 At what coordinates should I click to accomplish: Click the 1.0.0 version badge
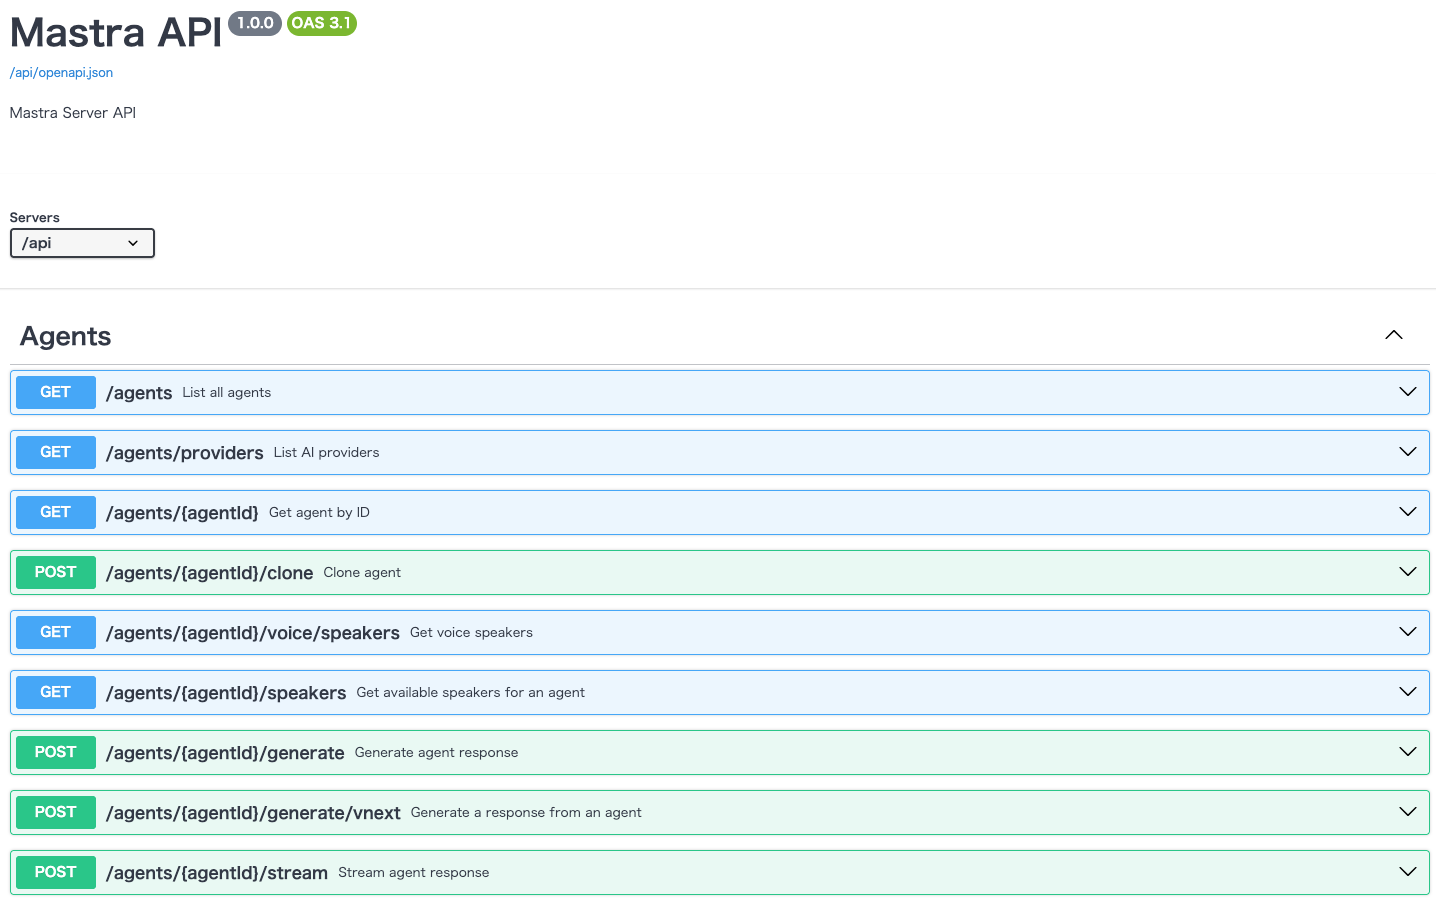[x=255, y=23]
